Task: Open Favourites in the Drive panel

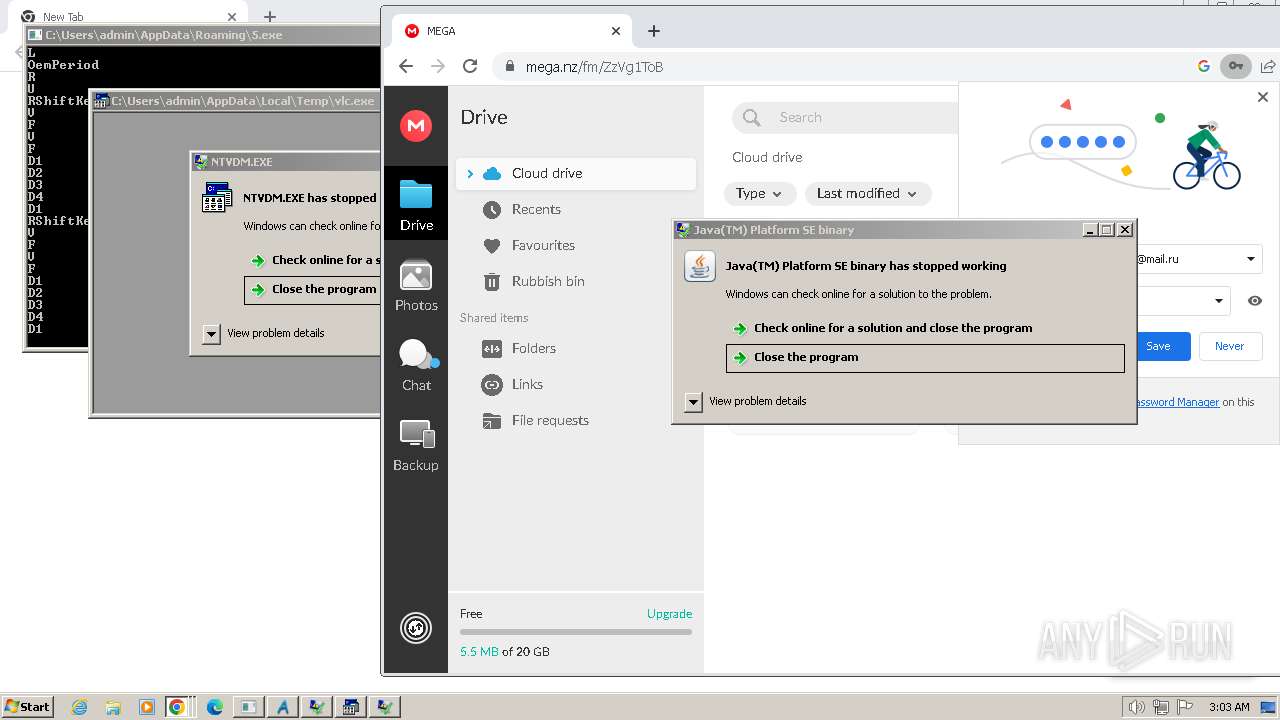Action: coord(543,245)
